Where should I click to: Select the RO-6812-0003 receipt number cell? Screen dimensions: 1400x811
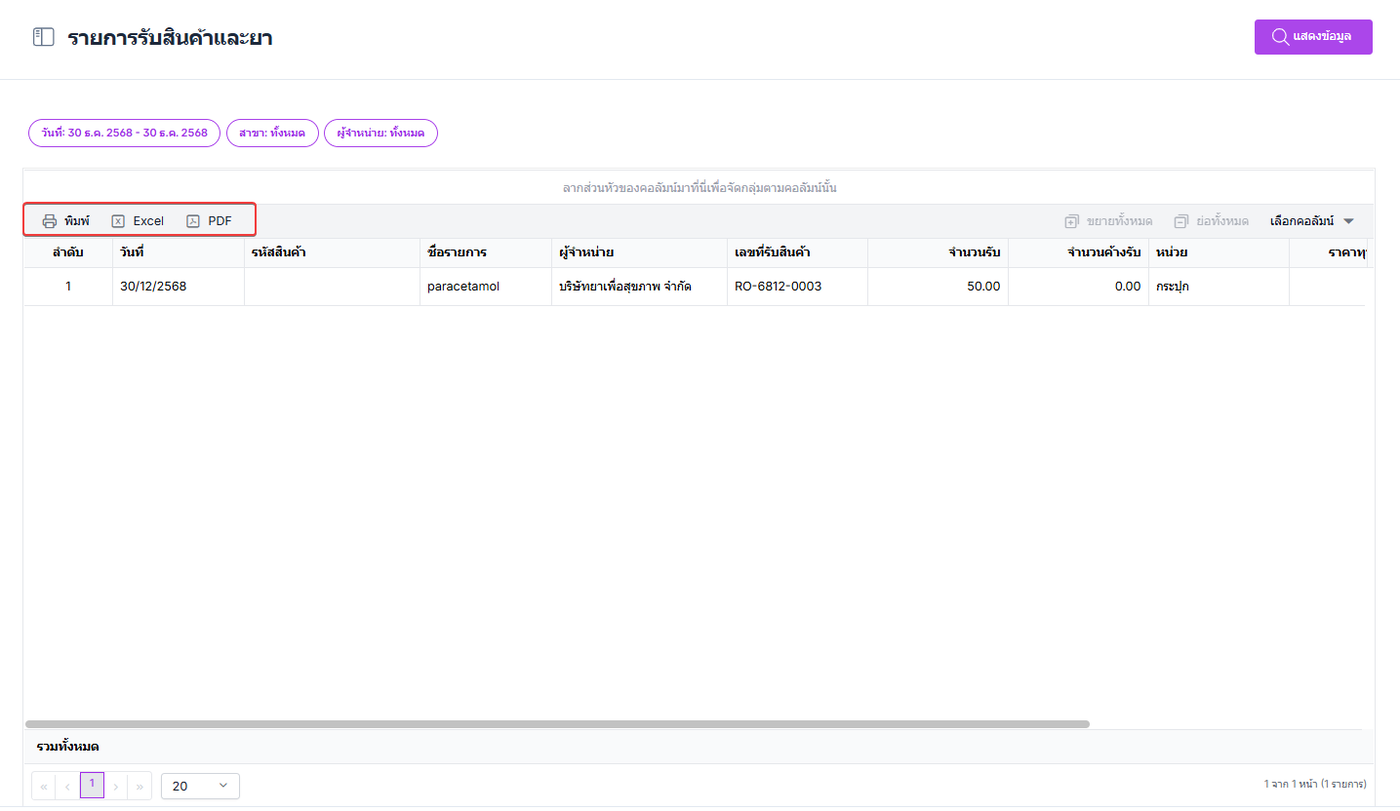[x=797, y=287]
